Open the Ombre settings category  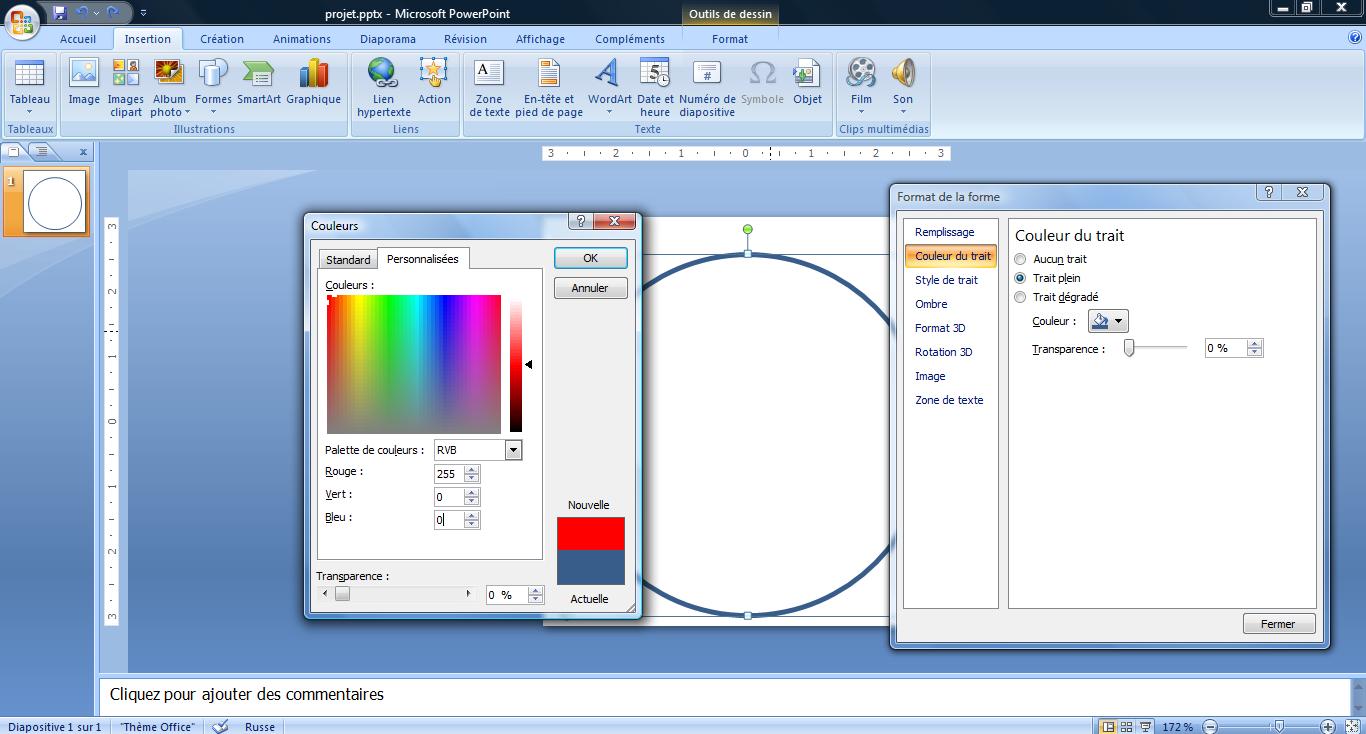(x=931, y=304)
